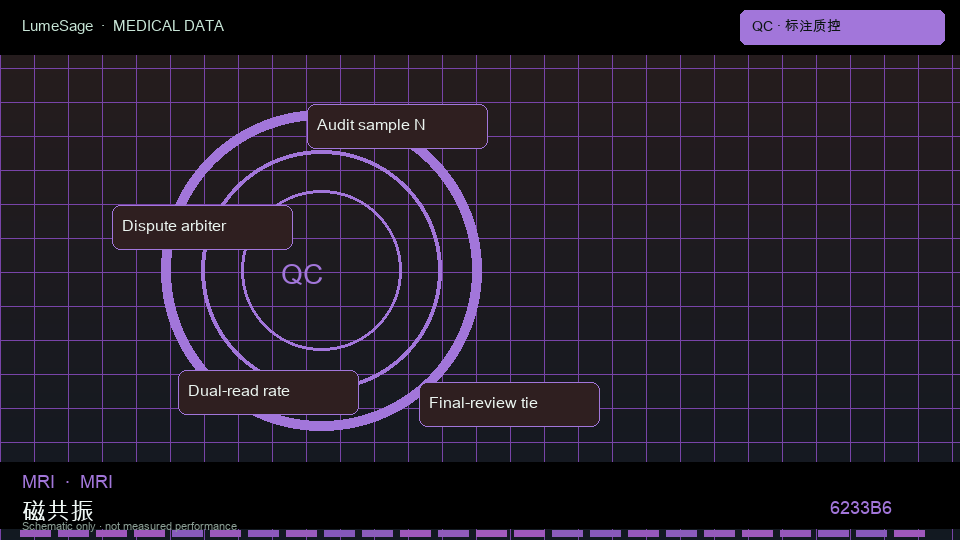The height and width of the screenshot is (540, 960).
Task: Select the Audit sample N label
Action: pyautogui.click(x=397, y=126)
